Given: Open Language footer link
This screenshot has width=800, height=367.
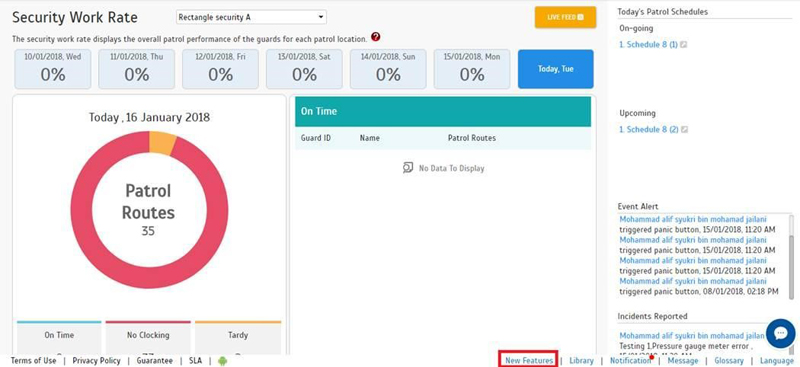Looking at the screenshot, I should (777, 360).
